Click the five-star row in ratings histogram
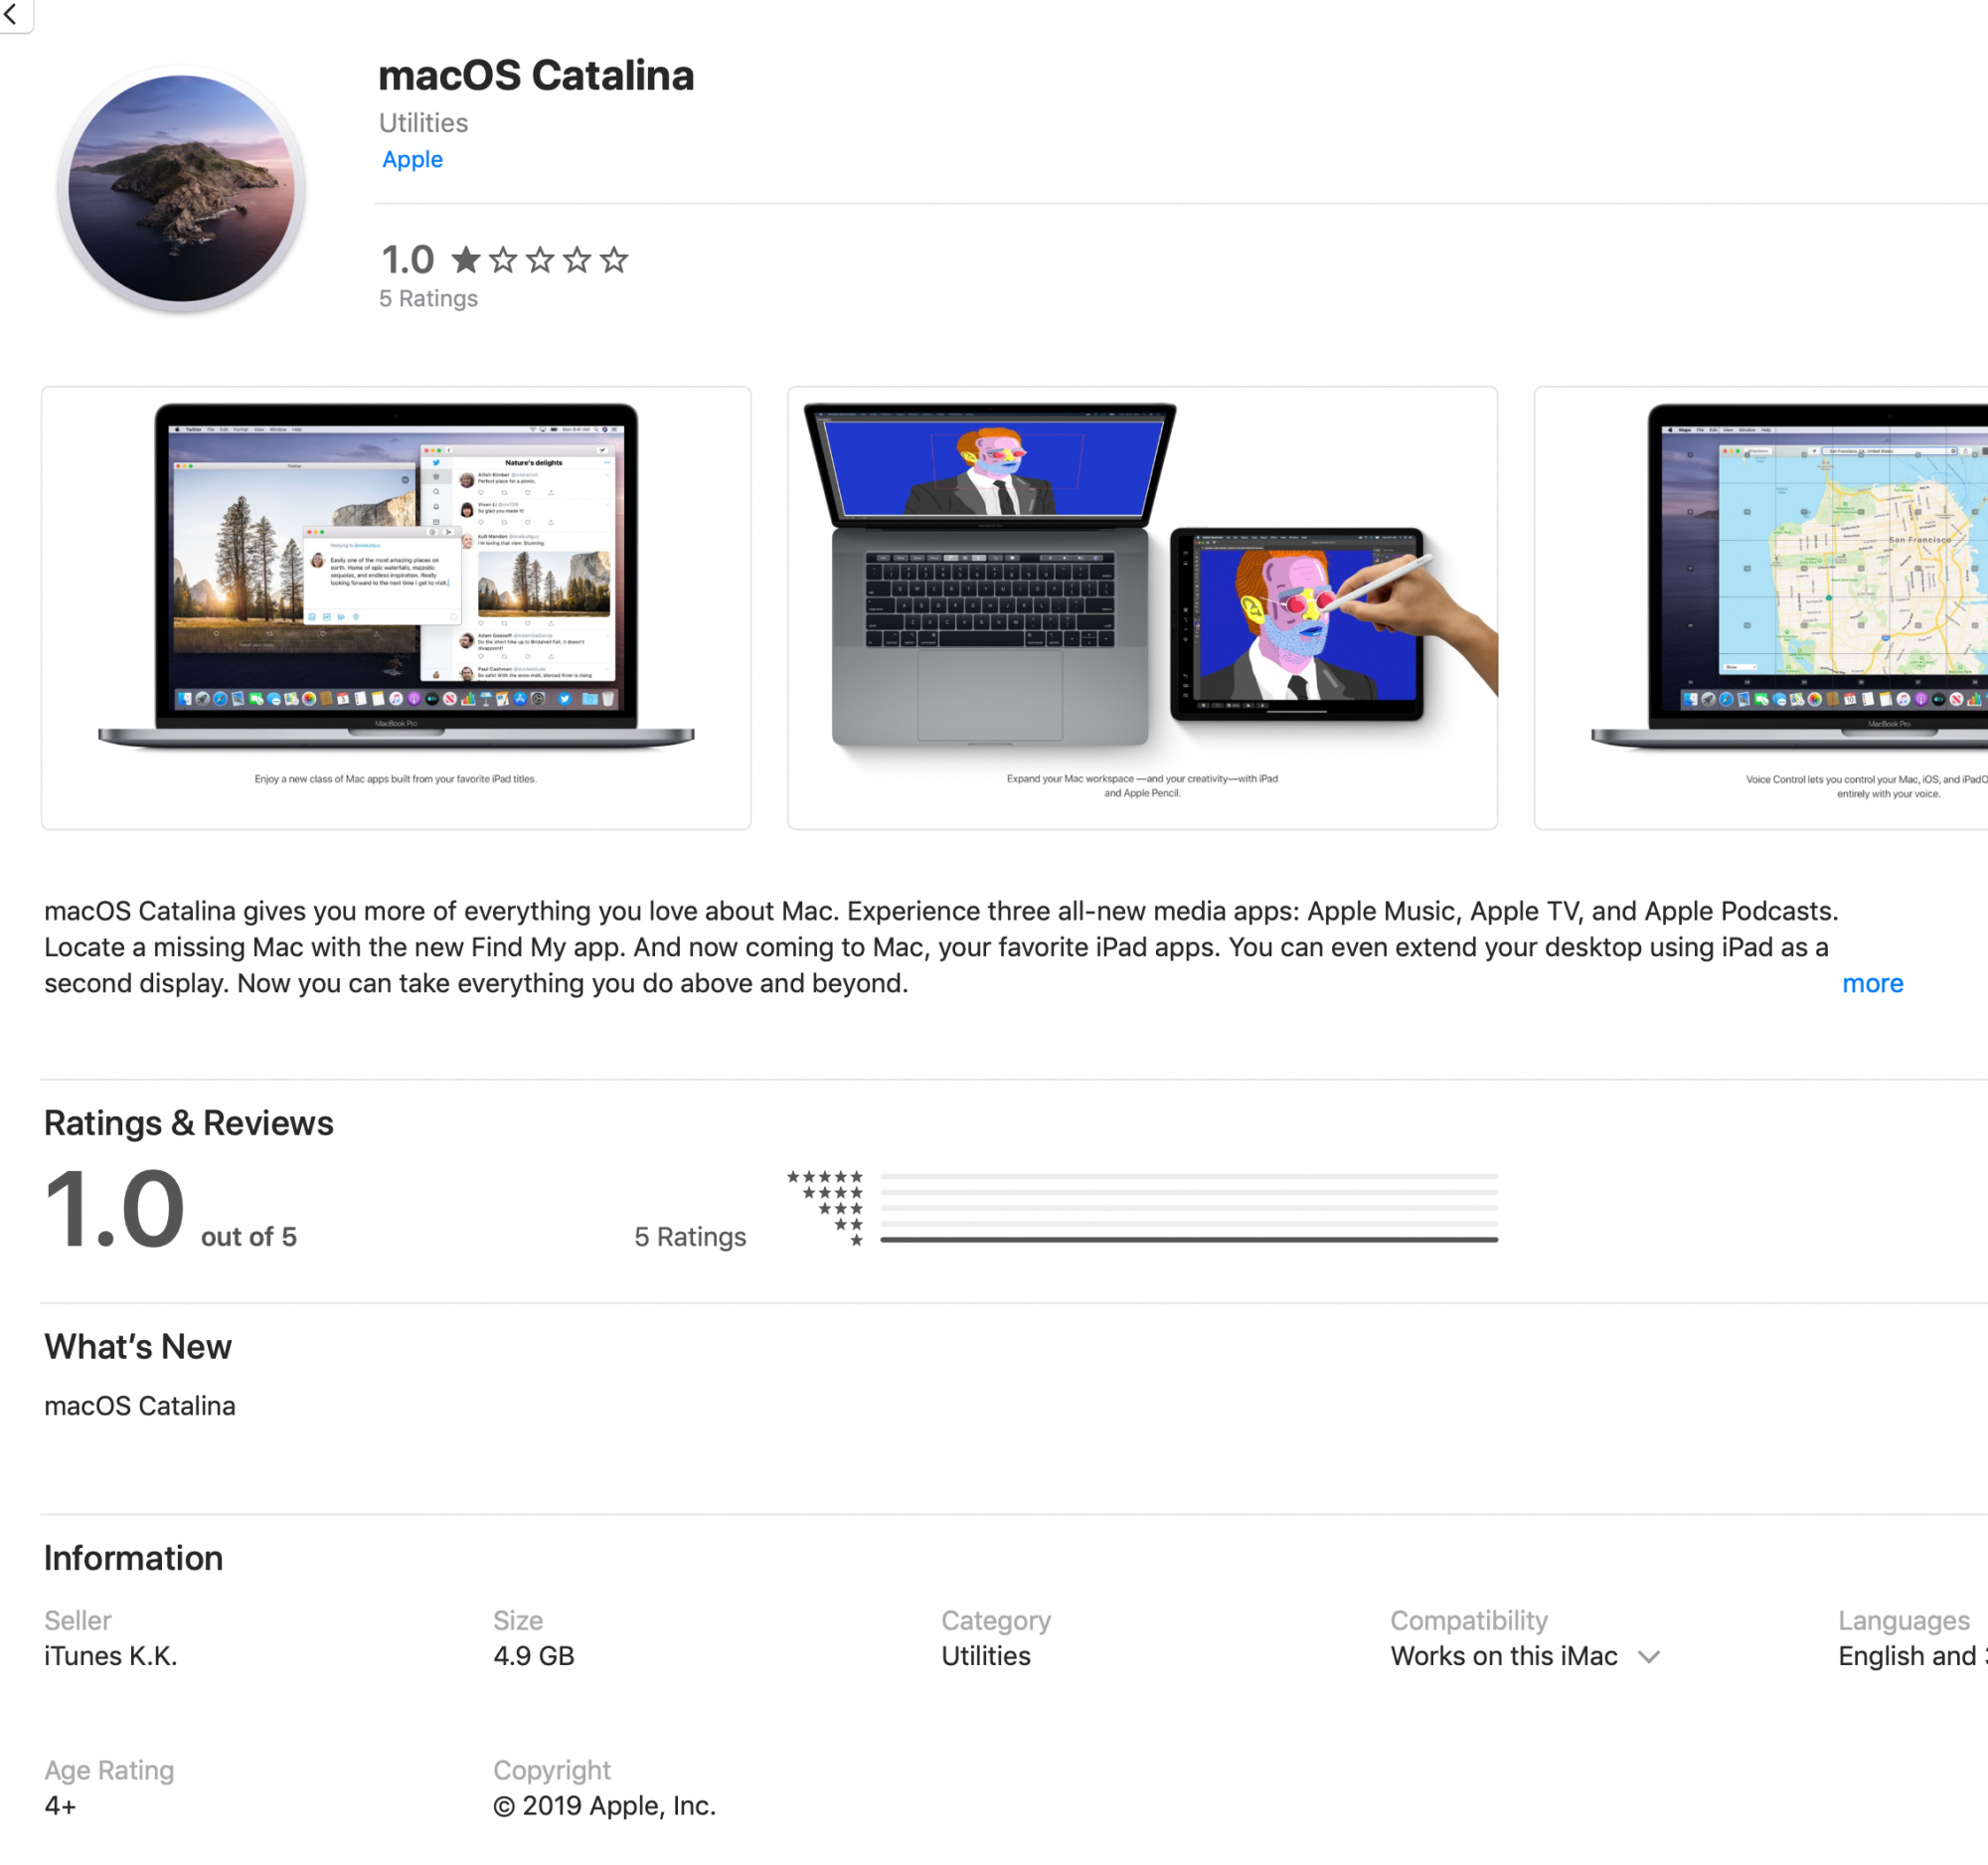 pos(824,1177)
